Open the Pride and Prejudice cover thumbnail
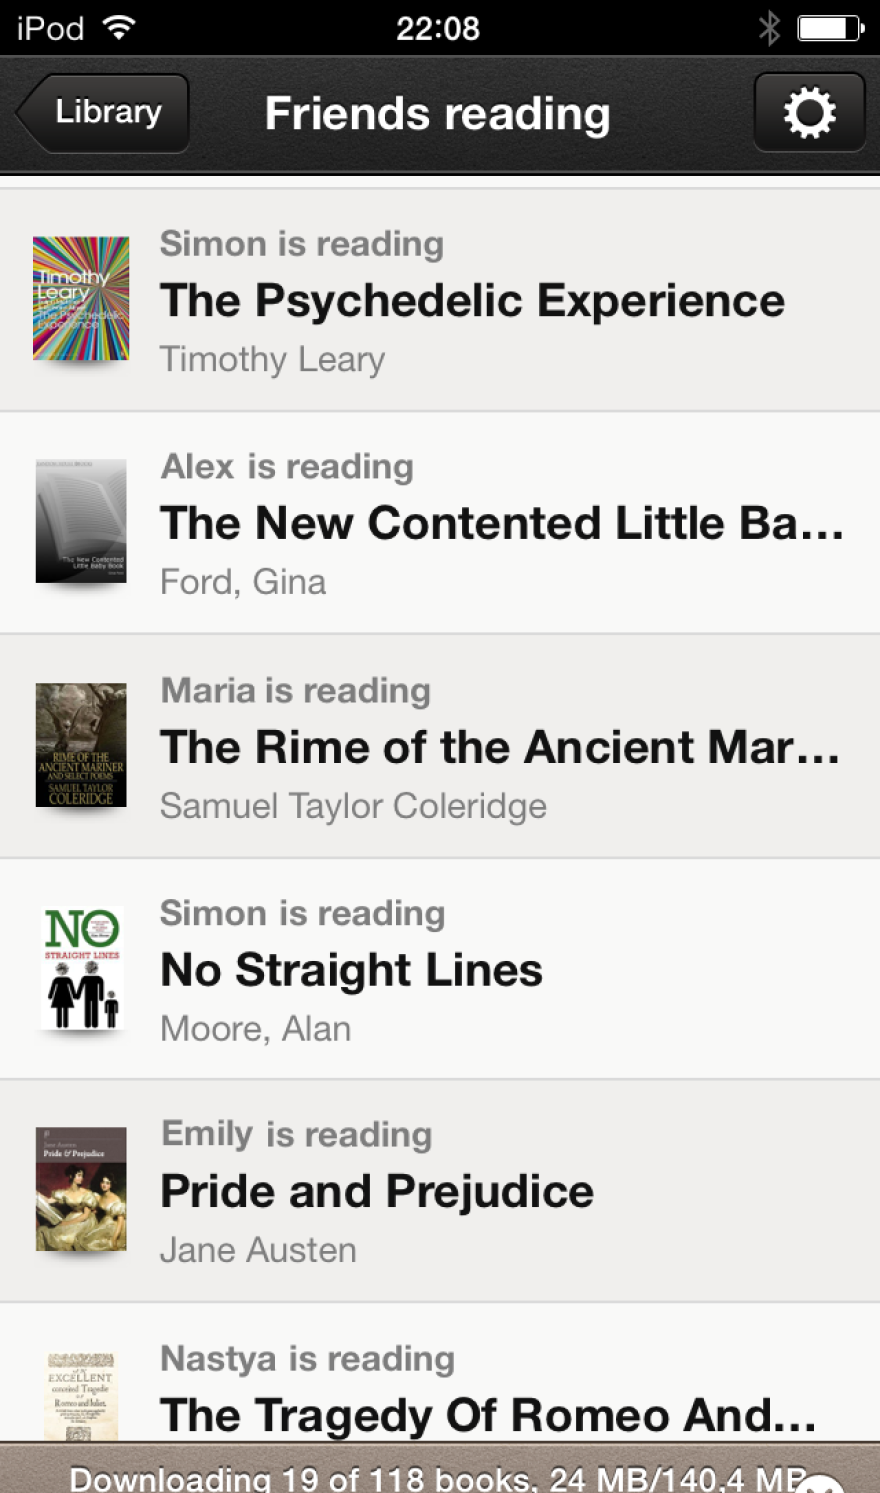 coord(81,1189)
